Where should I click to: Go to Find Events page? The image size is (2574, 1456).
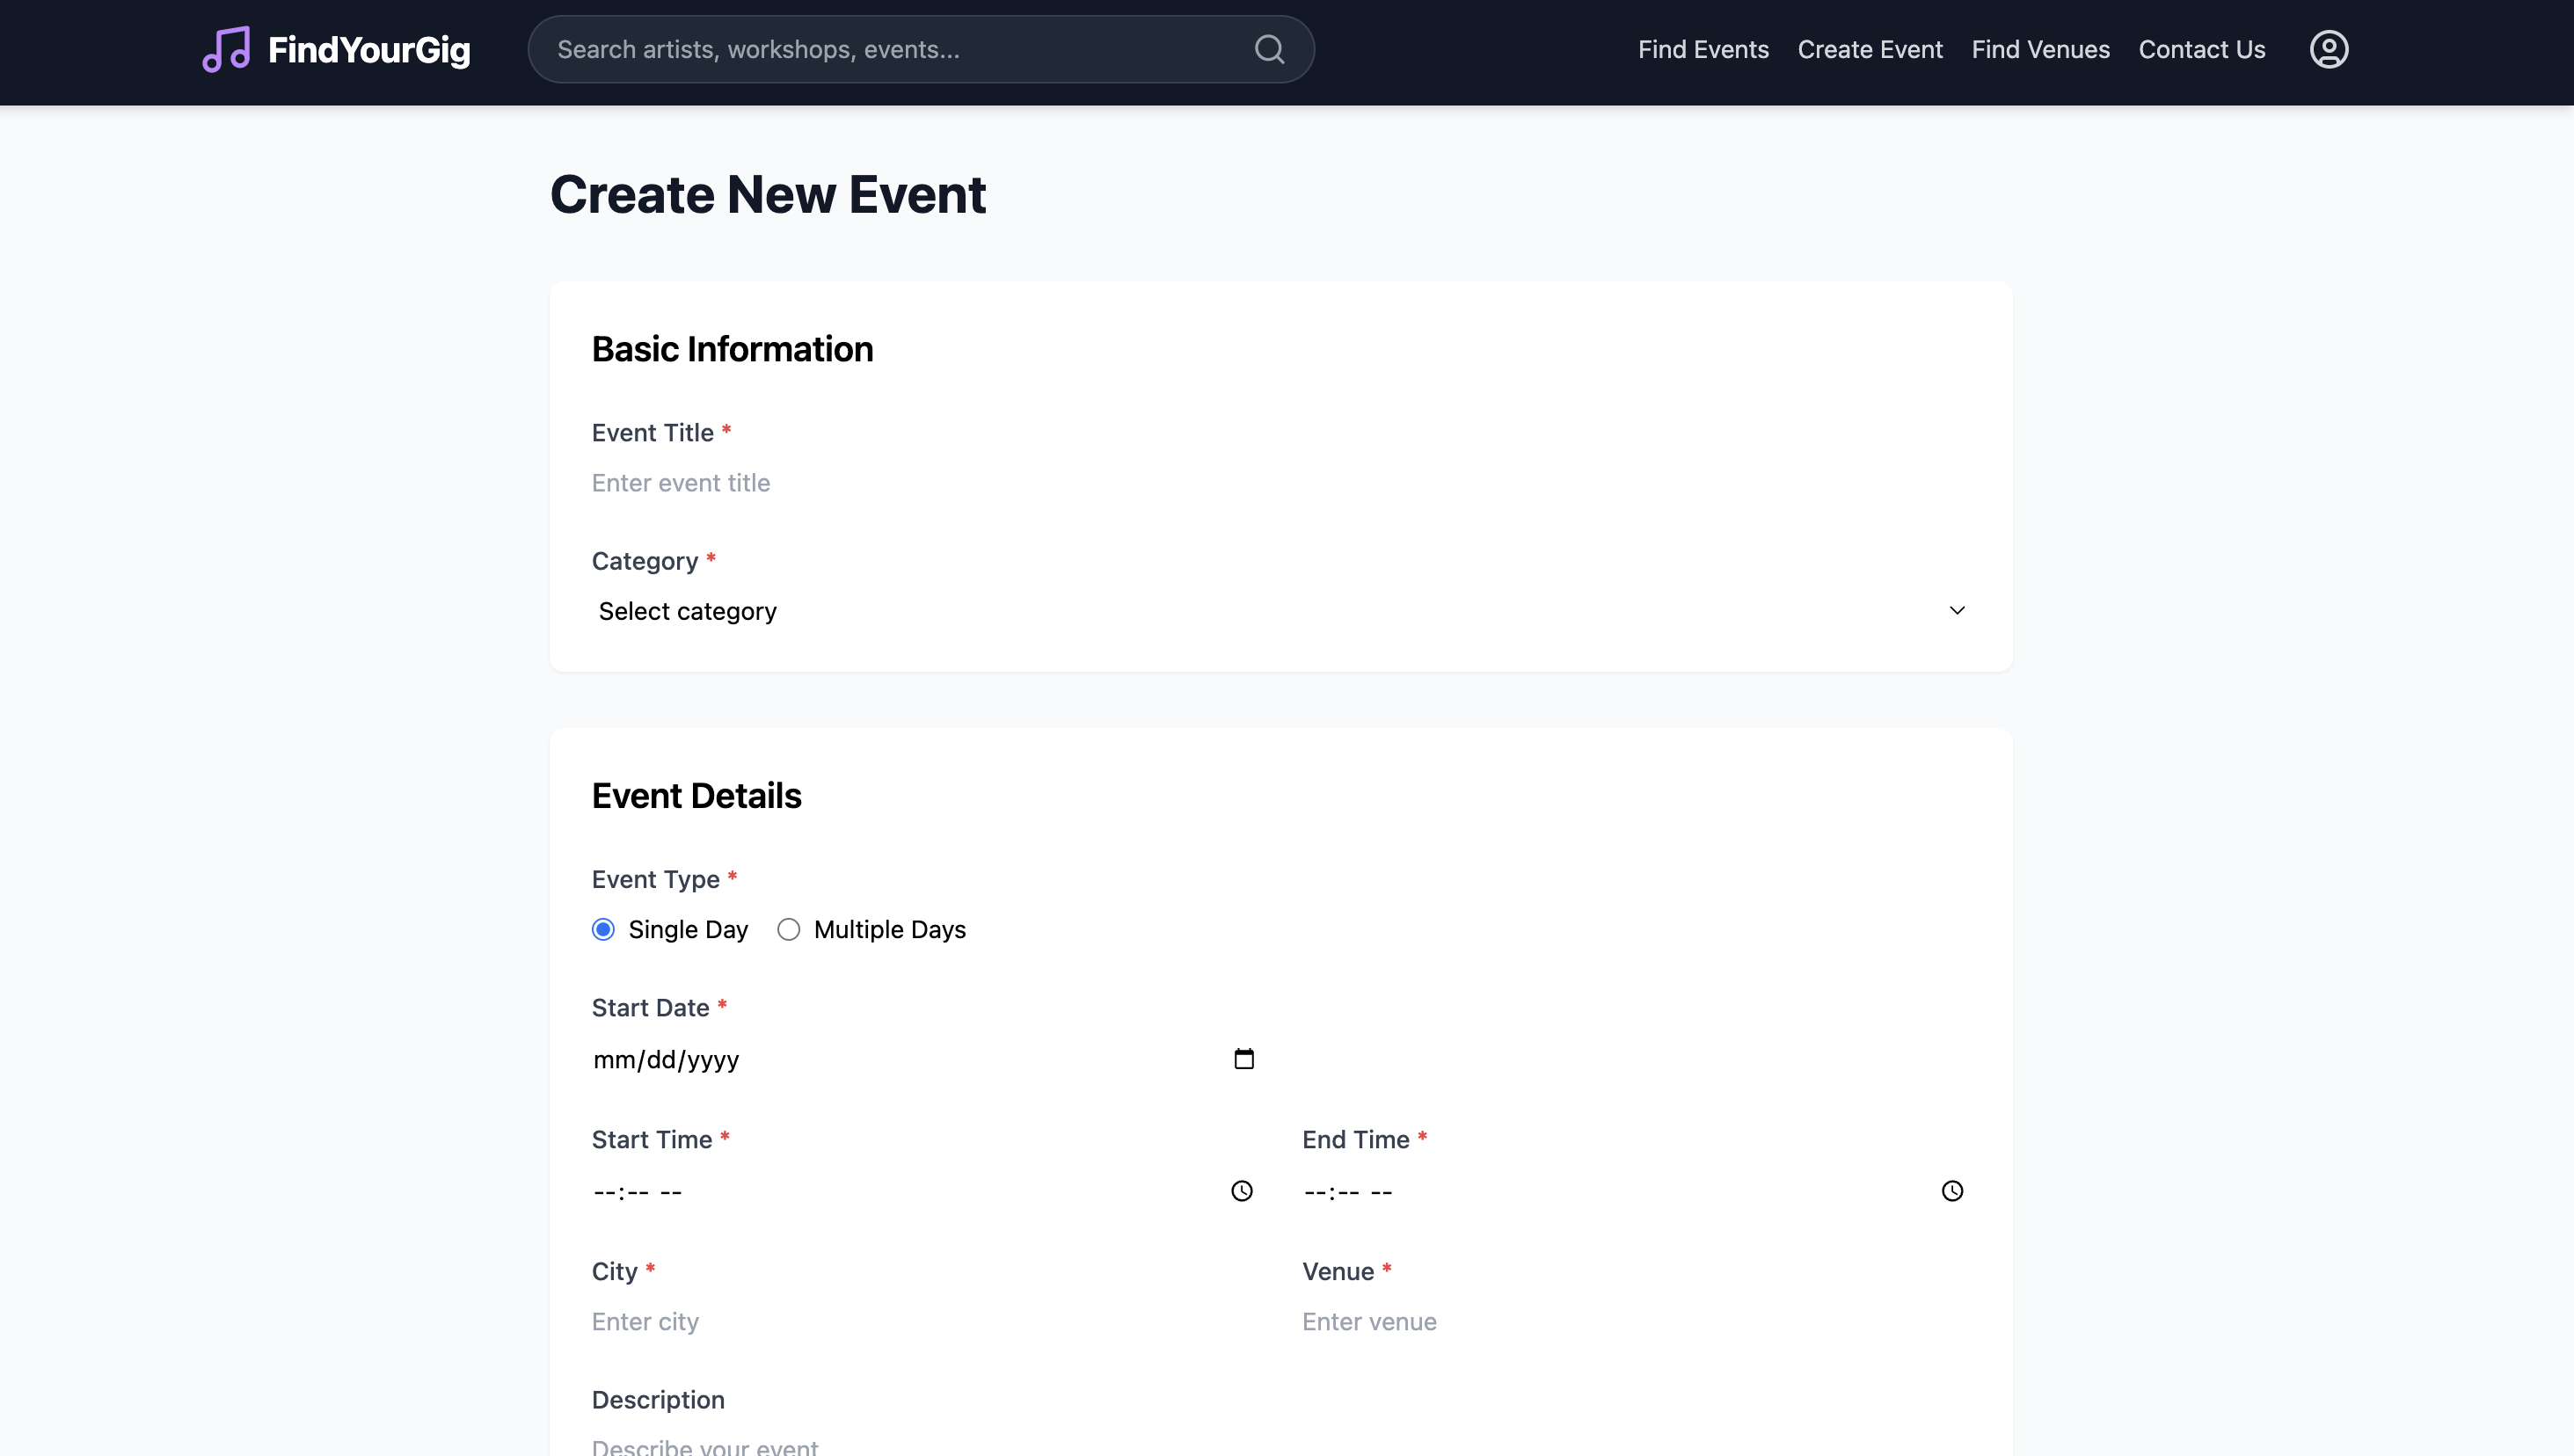(x=1702, y=49)
